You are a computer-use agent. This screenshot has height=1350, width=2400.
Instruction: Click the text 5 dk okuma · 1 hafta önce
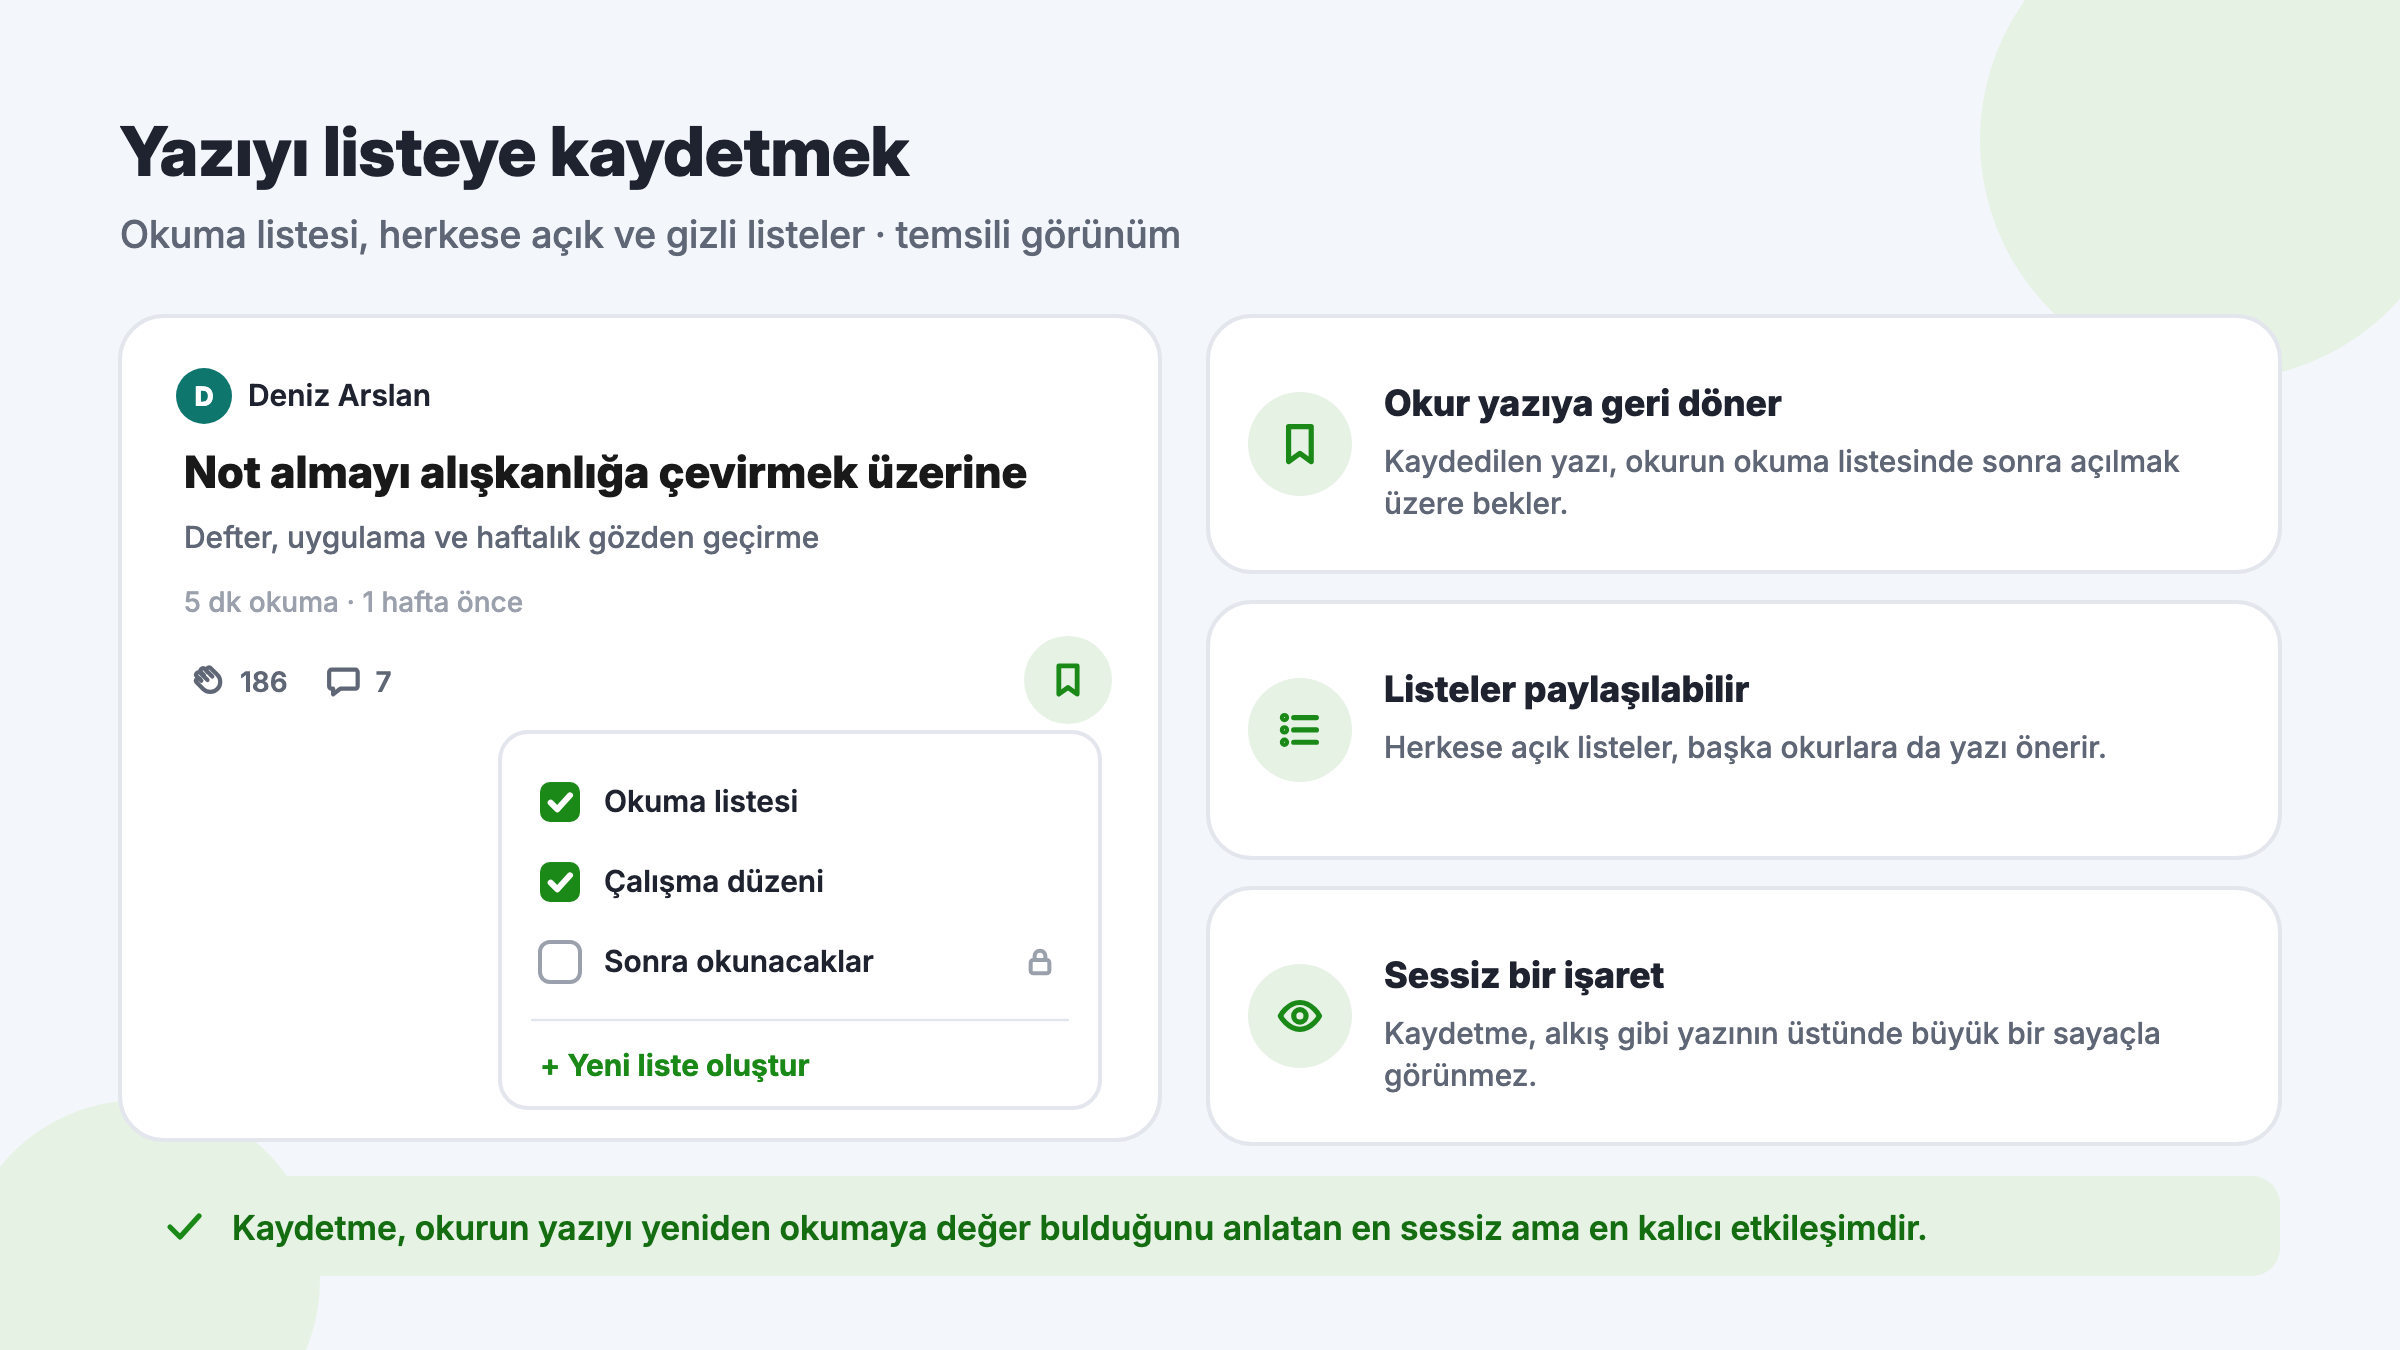pos(353,602)
